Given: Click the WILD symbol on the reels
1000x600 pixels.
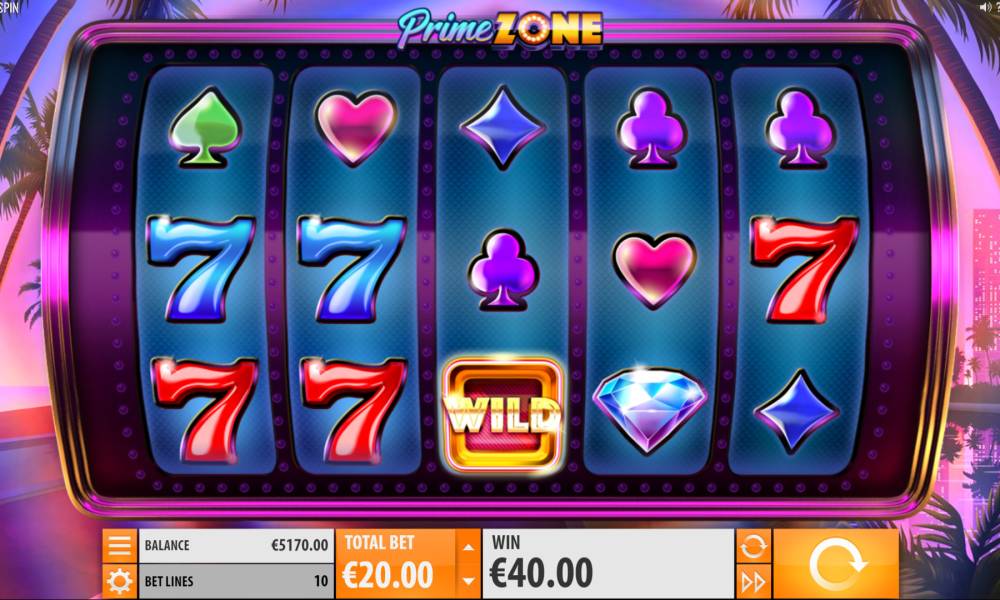Looking at the screenshot, I should click(503, 416).
